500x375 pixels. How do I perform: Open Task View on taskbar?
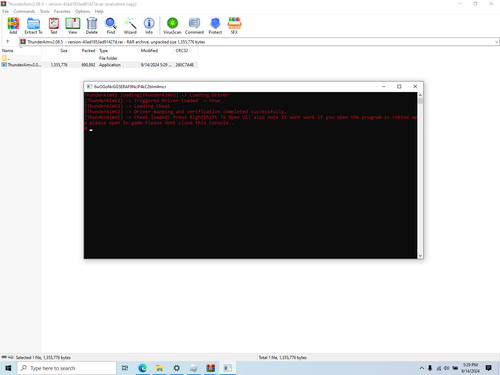pos(125,368)
